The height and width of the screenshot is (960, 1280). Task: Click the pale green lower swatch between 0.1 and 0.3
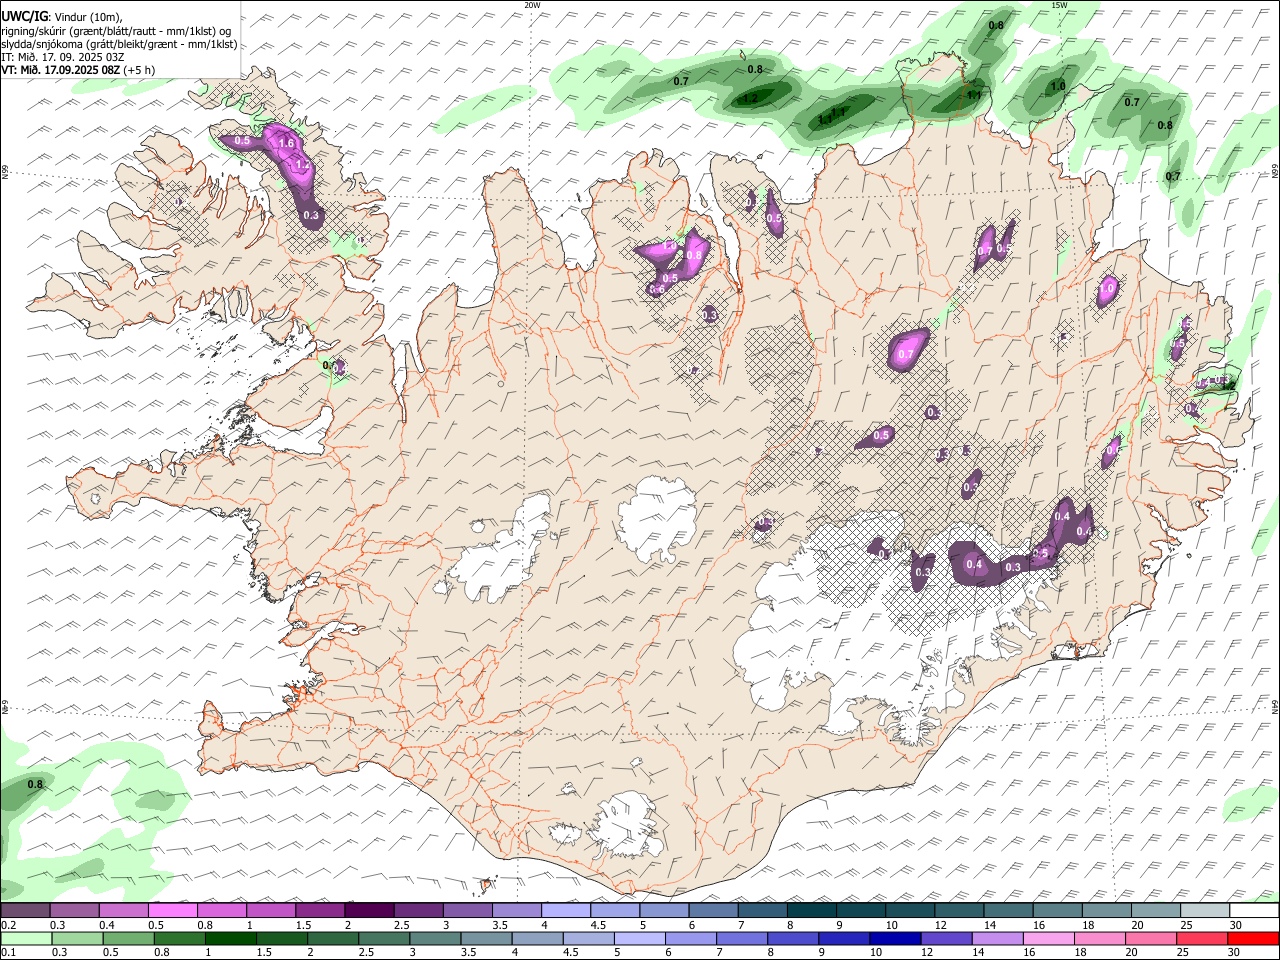click(27, 938)
